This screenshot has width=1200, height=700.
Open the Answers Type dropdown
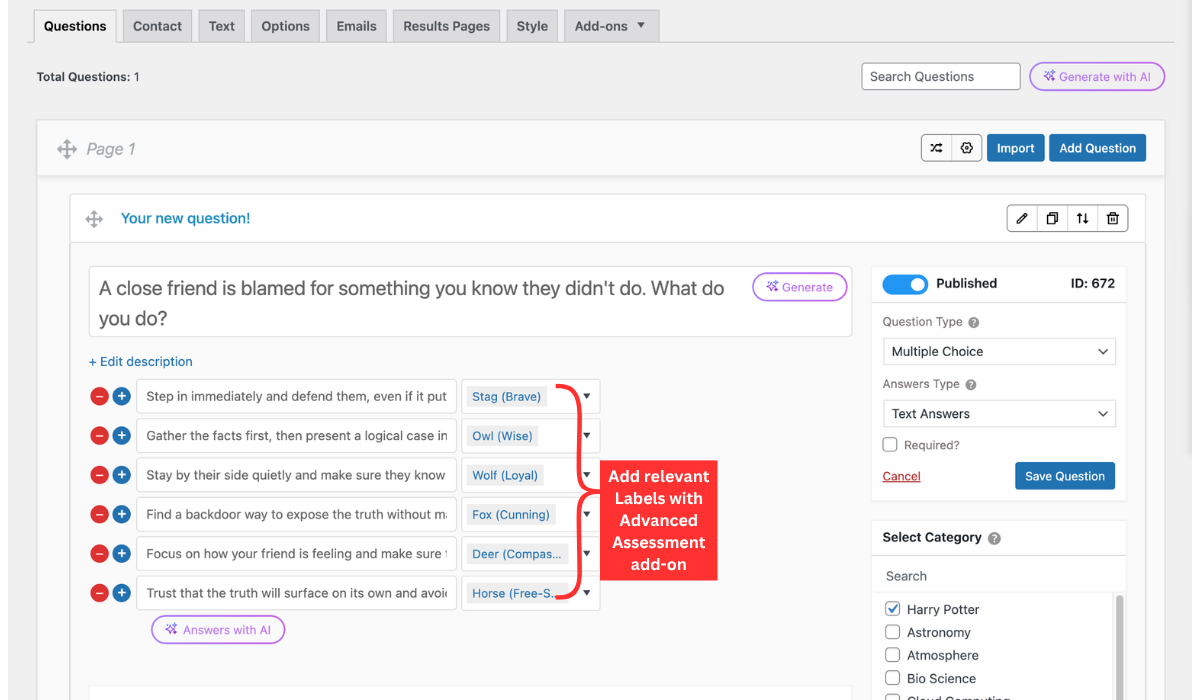(x=998, y=414)
